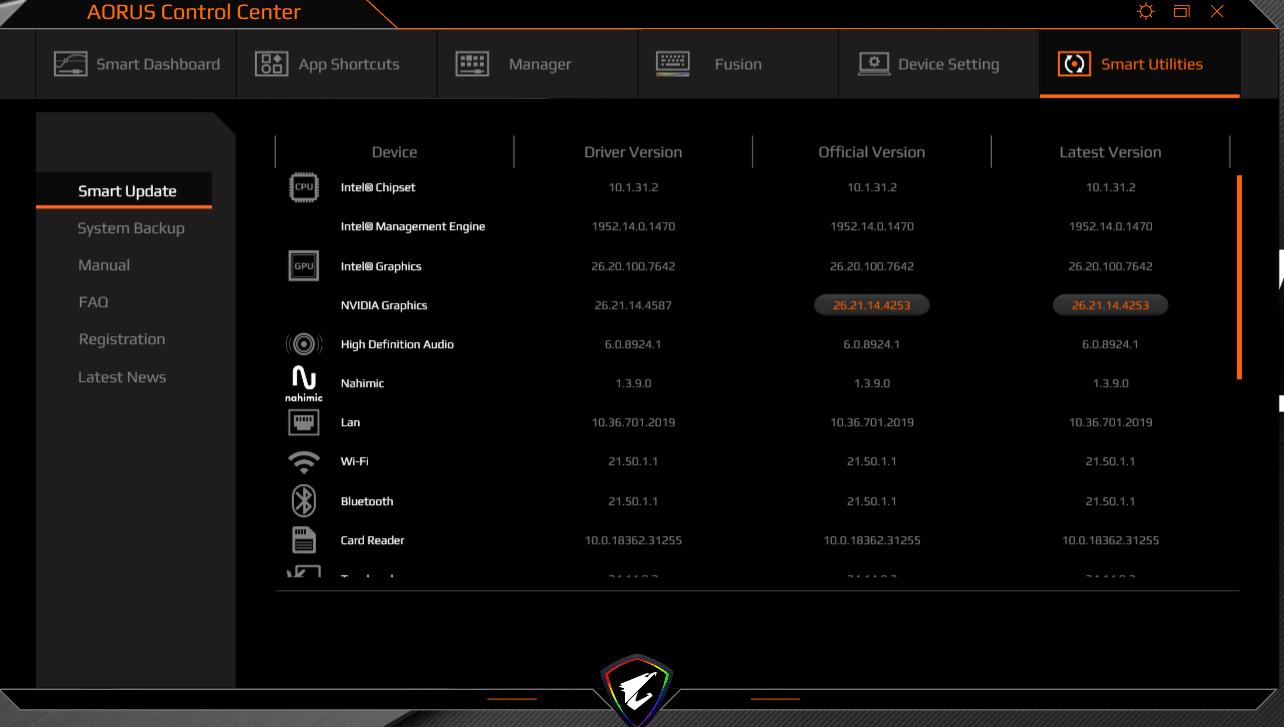Click NVIDIA Official Version 26.21.14.4253 button
Image resolution: width=1284 pixels, height=727 pixels.
point(871,305)
